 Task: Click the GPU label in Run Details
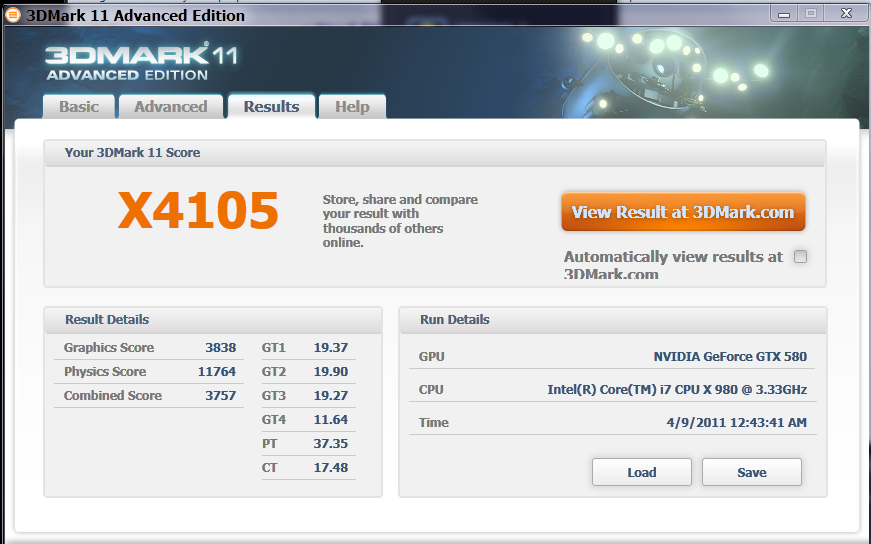click(x=432, y=356)
